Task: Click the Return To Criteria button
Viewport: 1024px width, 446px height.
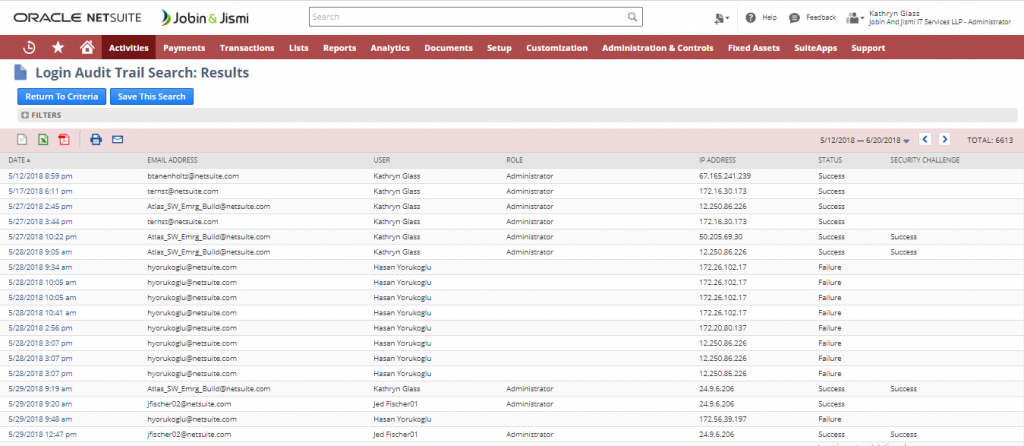Action: tap(60, 96)
